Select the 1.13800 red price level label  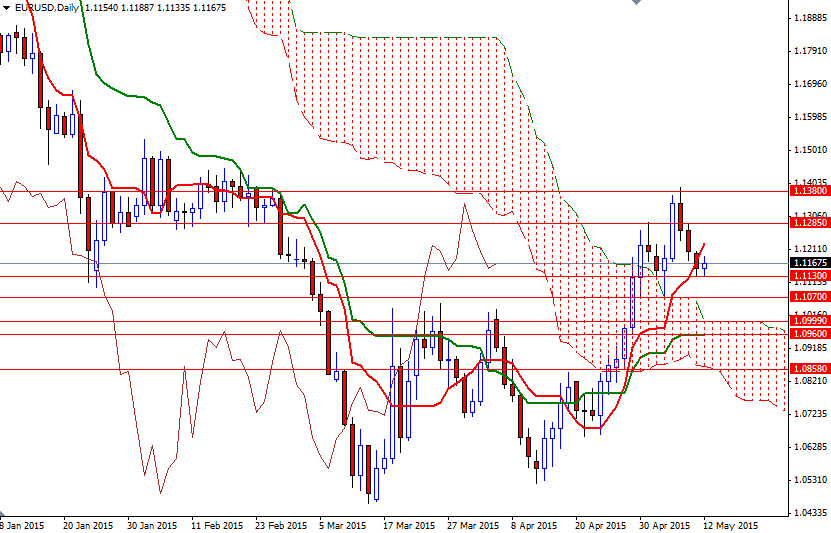coord(808,191)
